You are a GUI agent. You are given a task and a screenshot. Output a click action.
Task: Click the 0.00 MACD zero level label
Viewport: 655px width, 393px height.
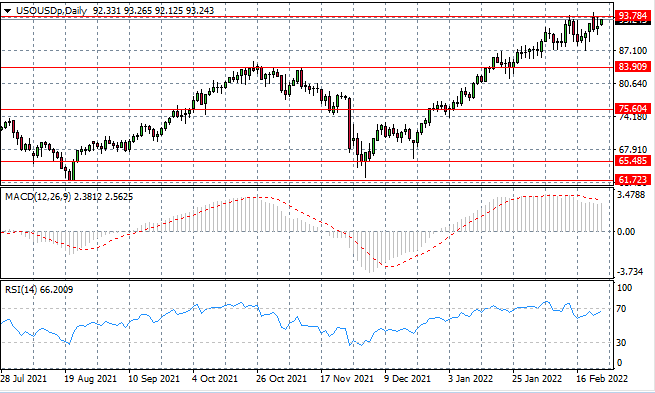[x=626, y=232]
